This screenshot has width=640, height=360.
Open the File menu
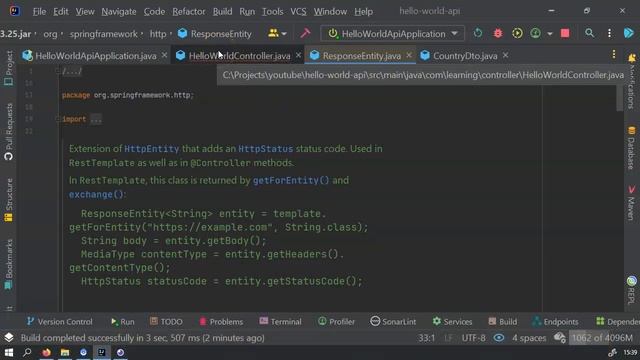39,11
